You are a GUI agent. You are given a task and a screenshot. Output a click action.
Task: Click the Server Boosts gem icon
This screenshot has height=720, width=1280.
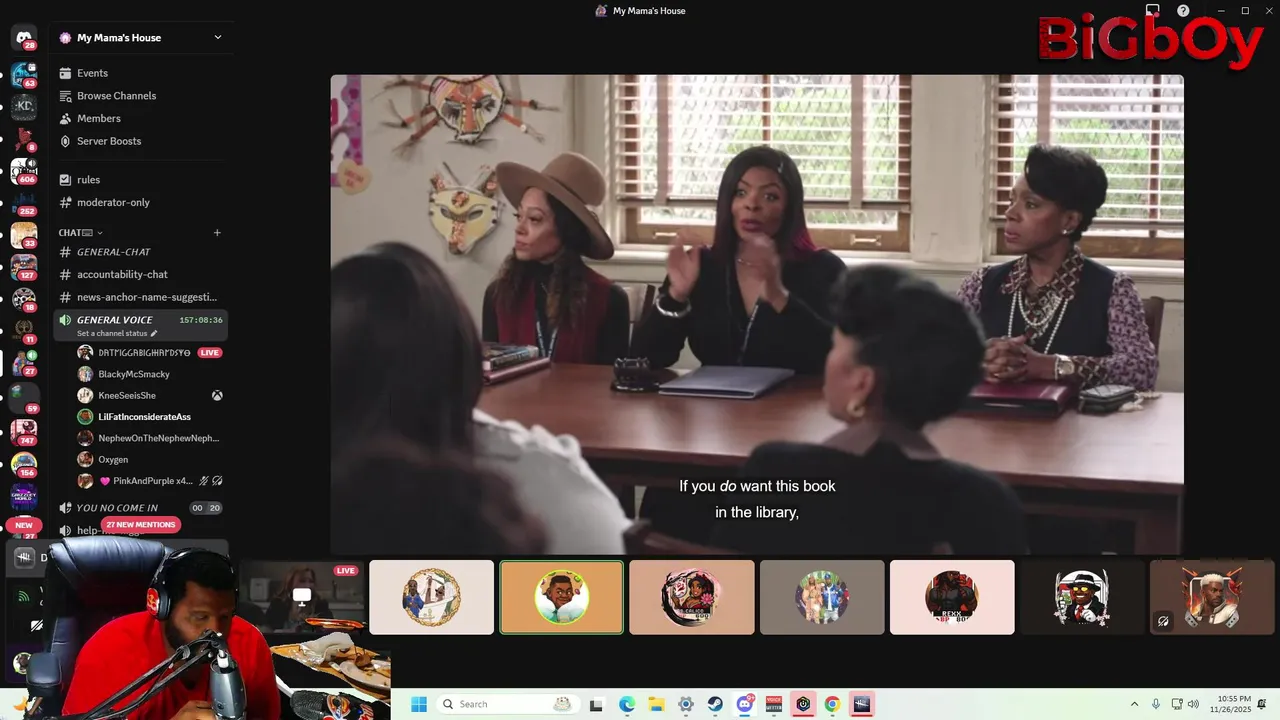(x=65, y=141)
